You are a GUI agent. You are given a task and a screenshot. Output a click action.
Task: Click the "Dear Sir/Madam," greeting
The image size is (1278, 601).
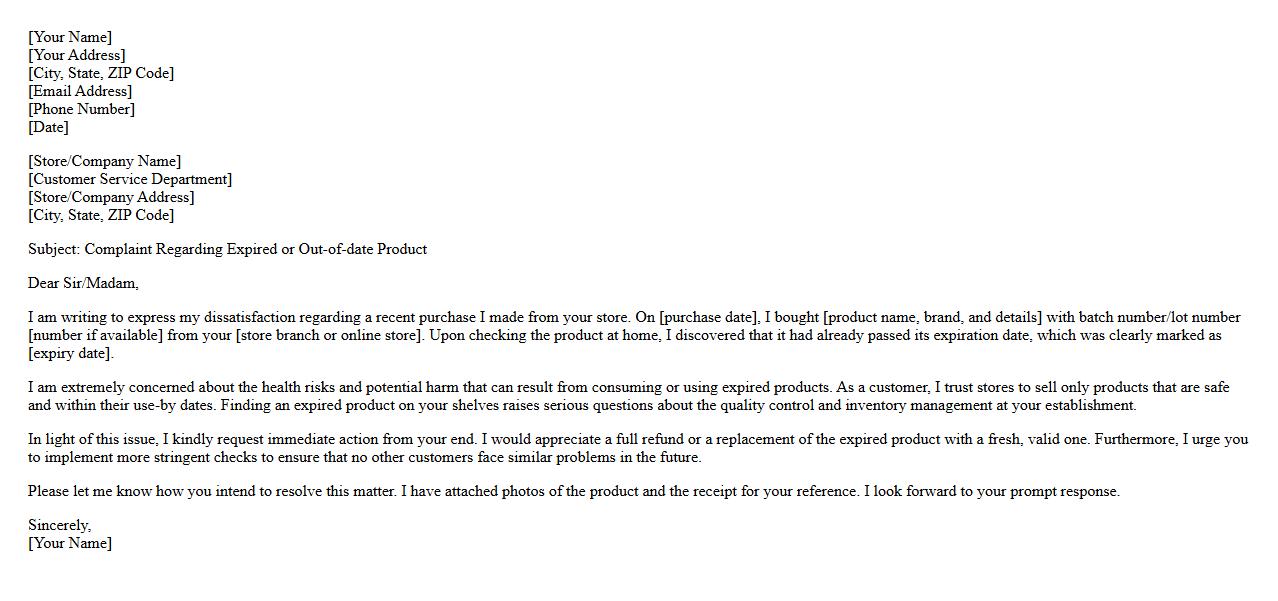(x=83, y=283)
